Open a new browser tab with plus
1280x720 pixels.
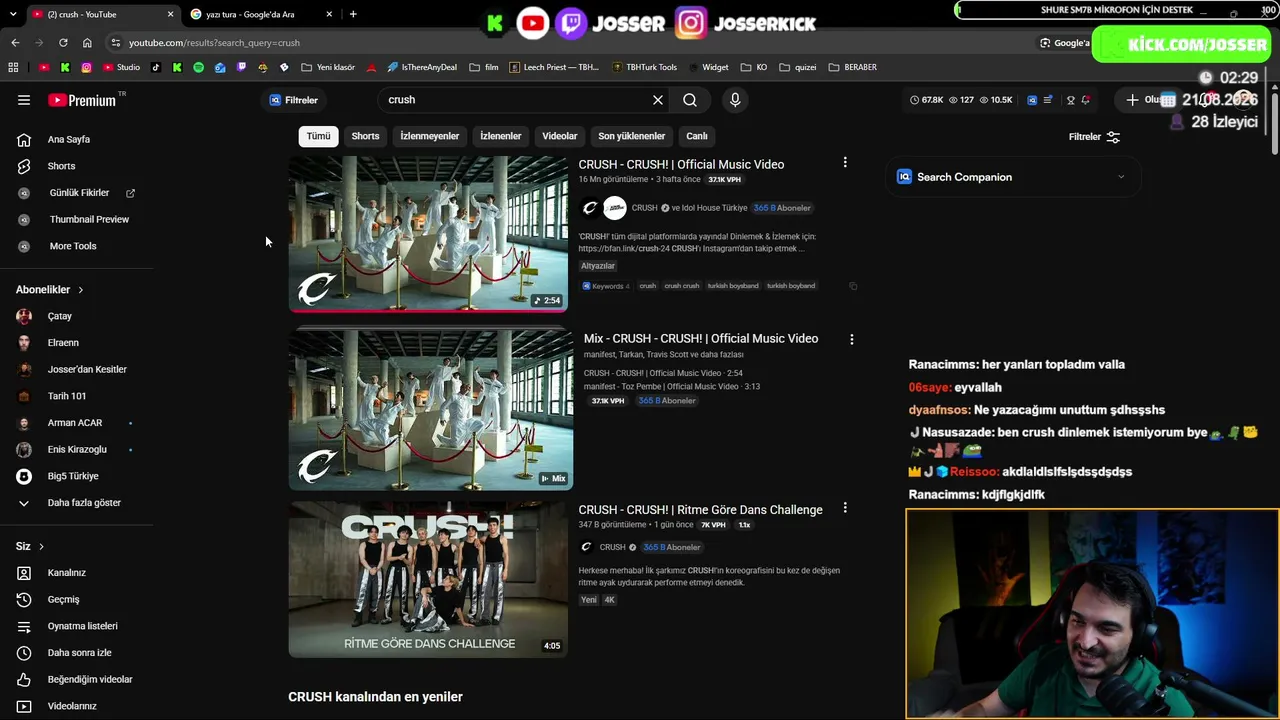point(353,14)
